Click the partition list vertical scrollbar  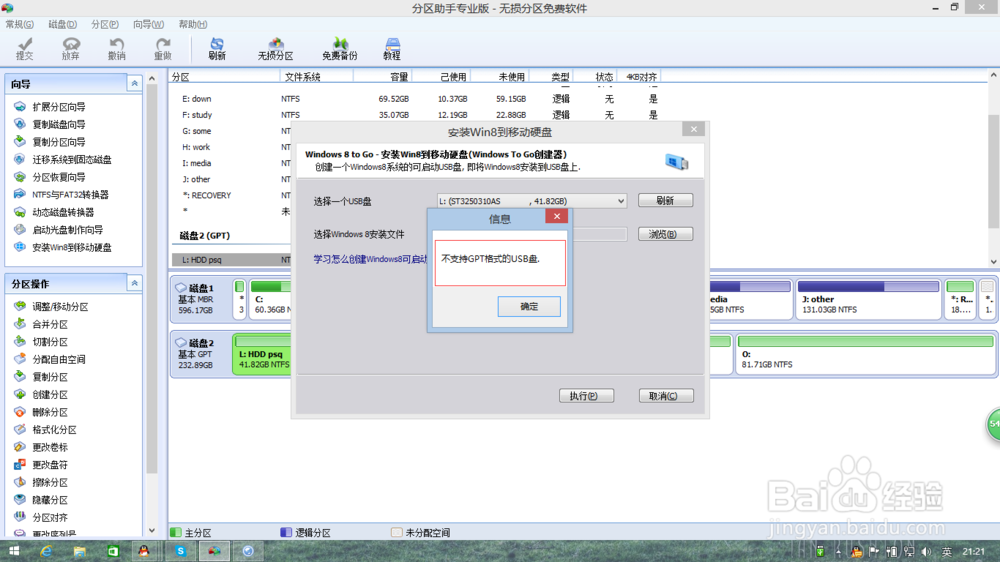993,172
